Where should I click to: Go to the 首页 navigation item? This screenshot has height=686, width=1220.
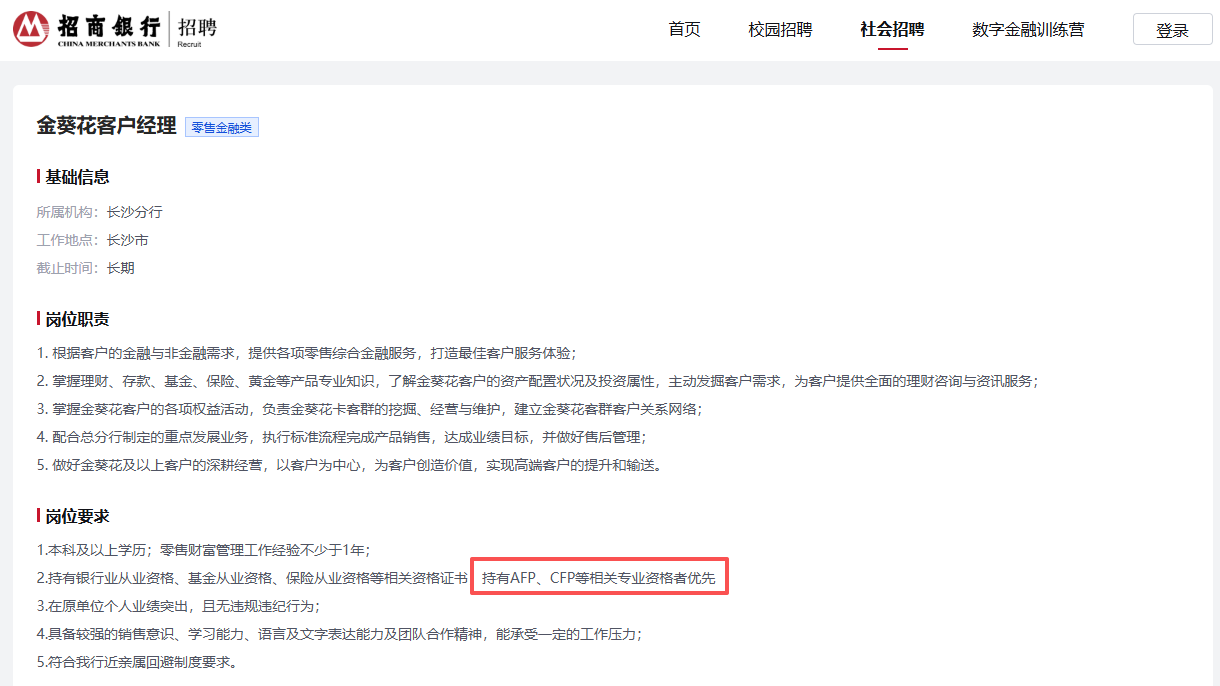[x=684, y=30]
